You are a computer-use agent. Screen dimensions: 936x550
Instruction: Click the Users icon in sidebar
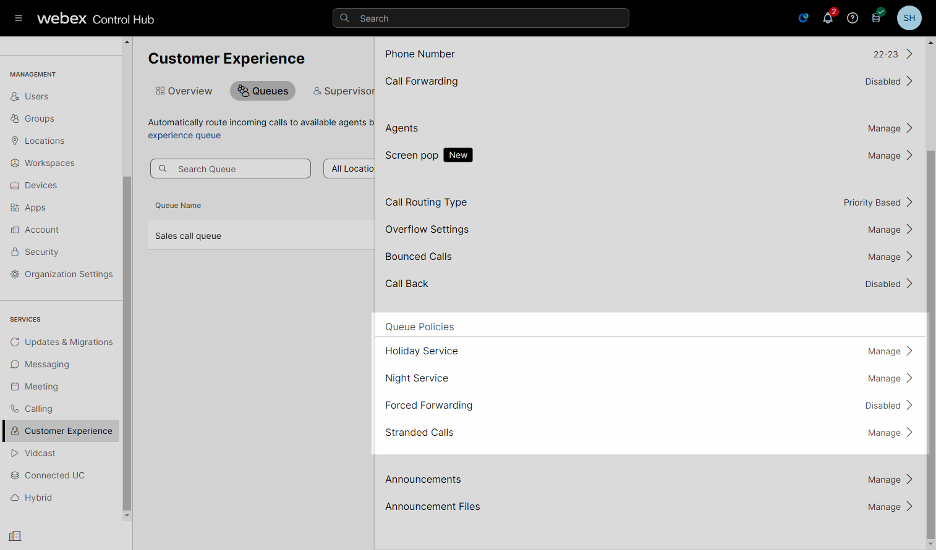coord(15,96)
